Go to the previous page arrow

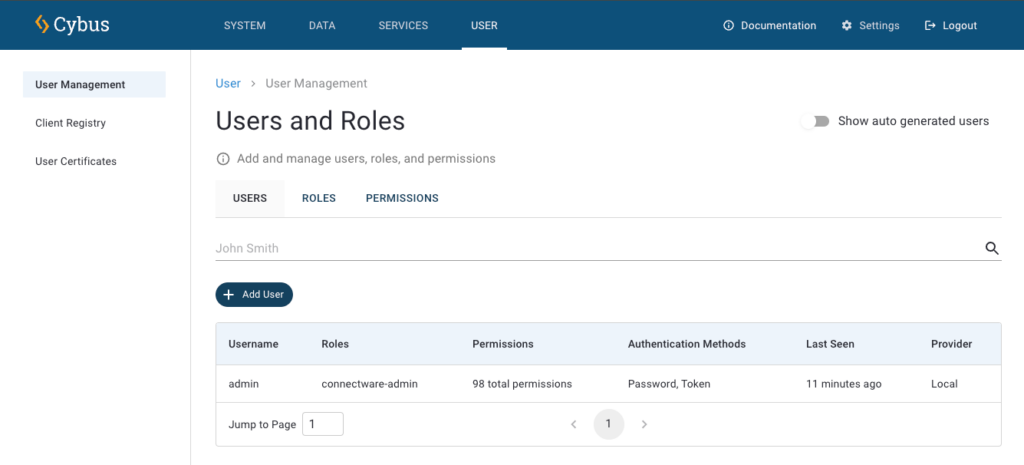point(573,425)
